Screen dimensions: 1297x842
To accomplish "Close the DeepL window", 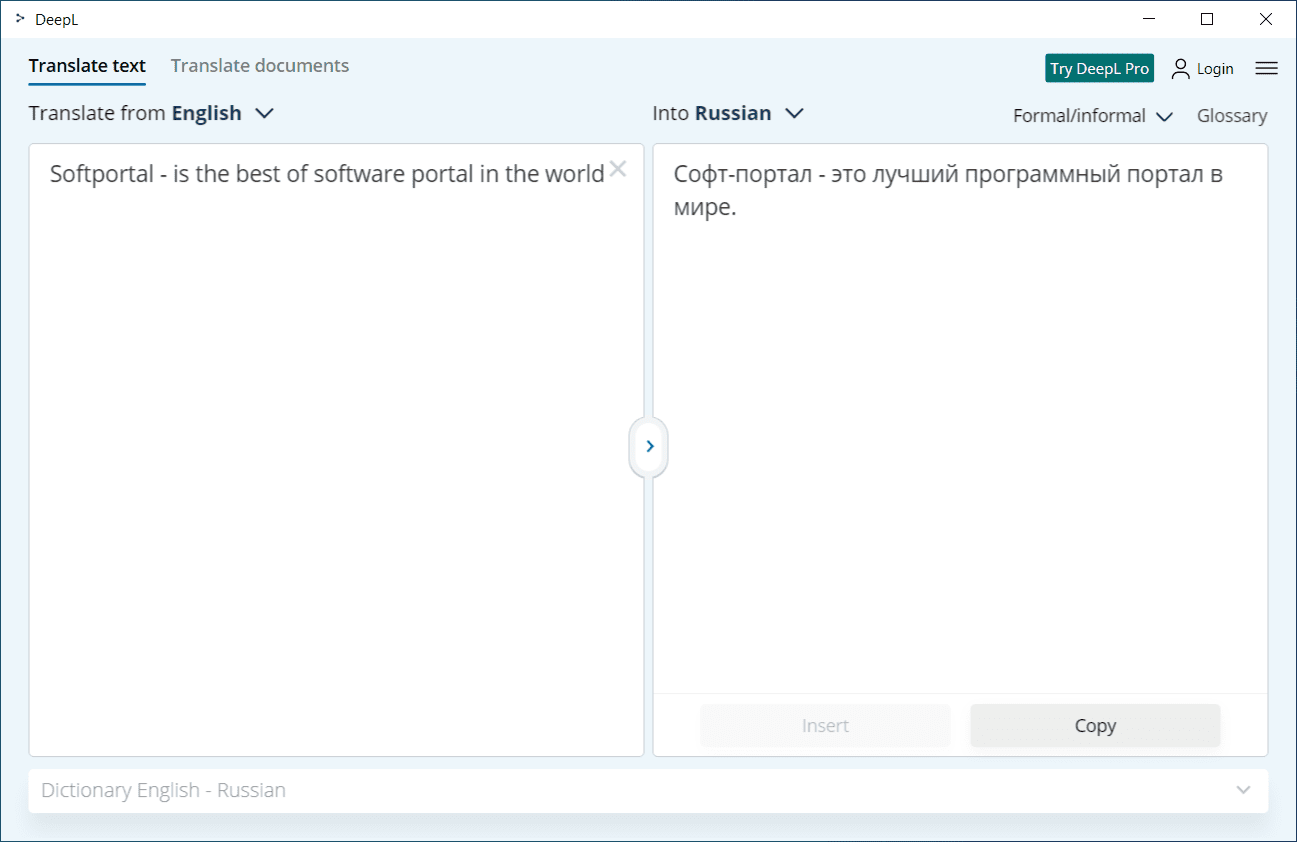I will 1265,19.
